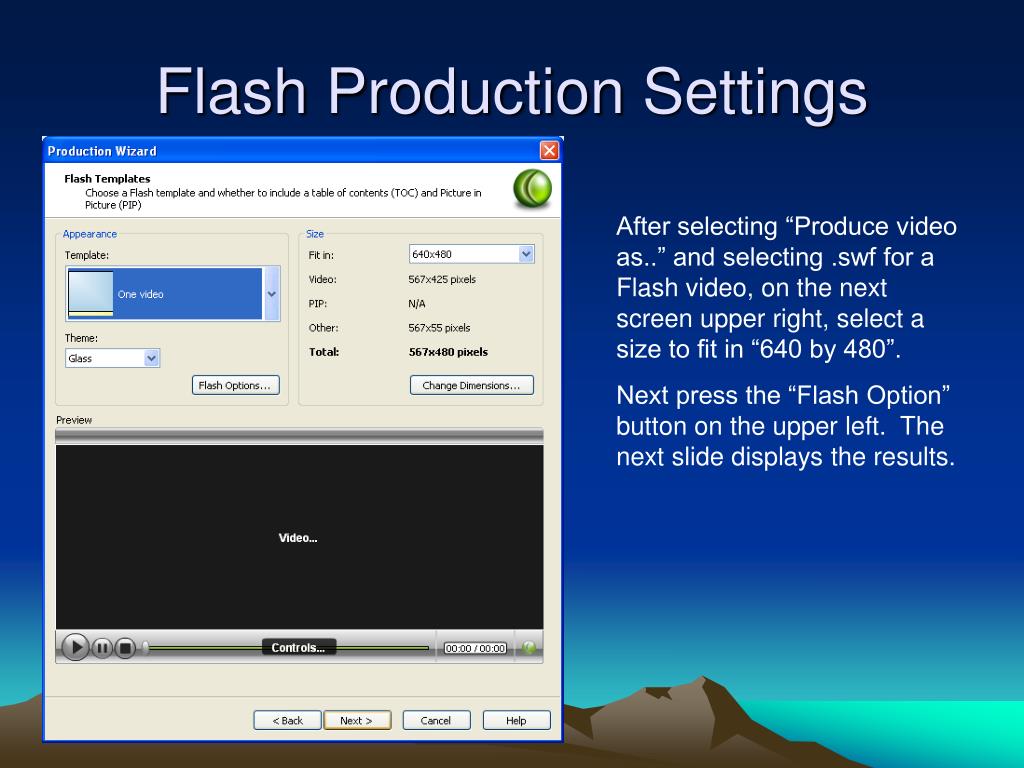This screenshot has height=768, width=1024.
Task: Click the Change Dimensions button
Action: tap(472, 385)
